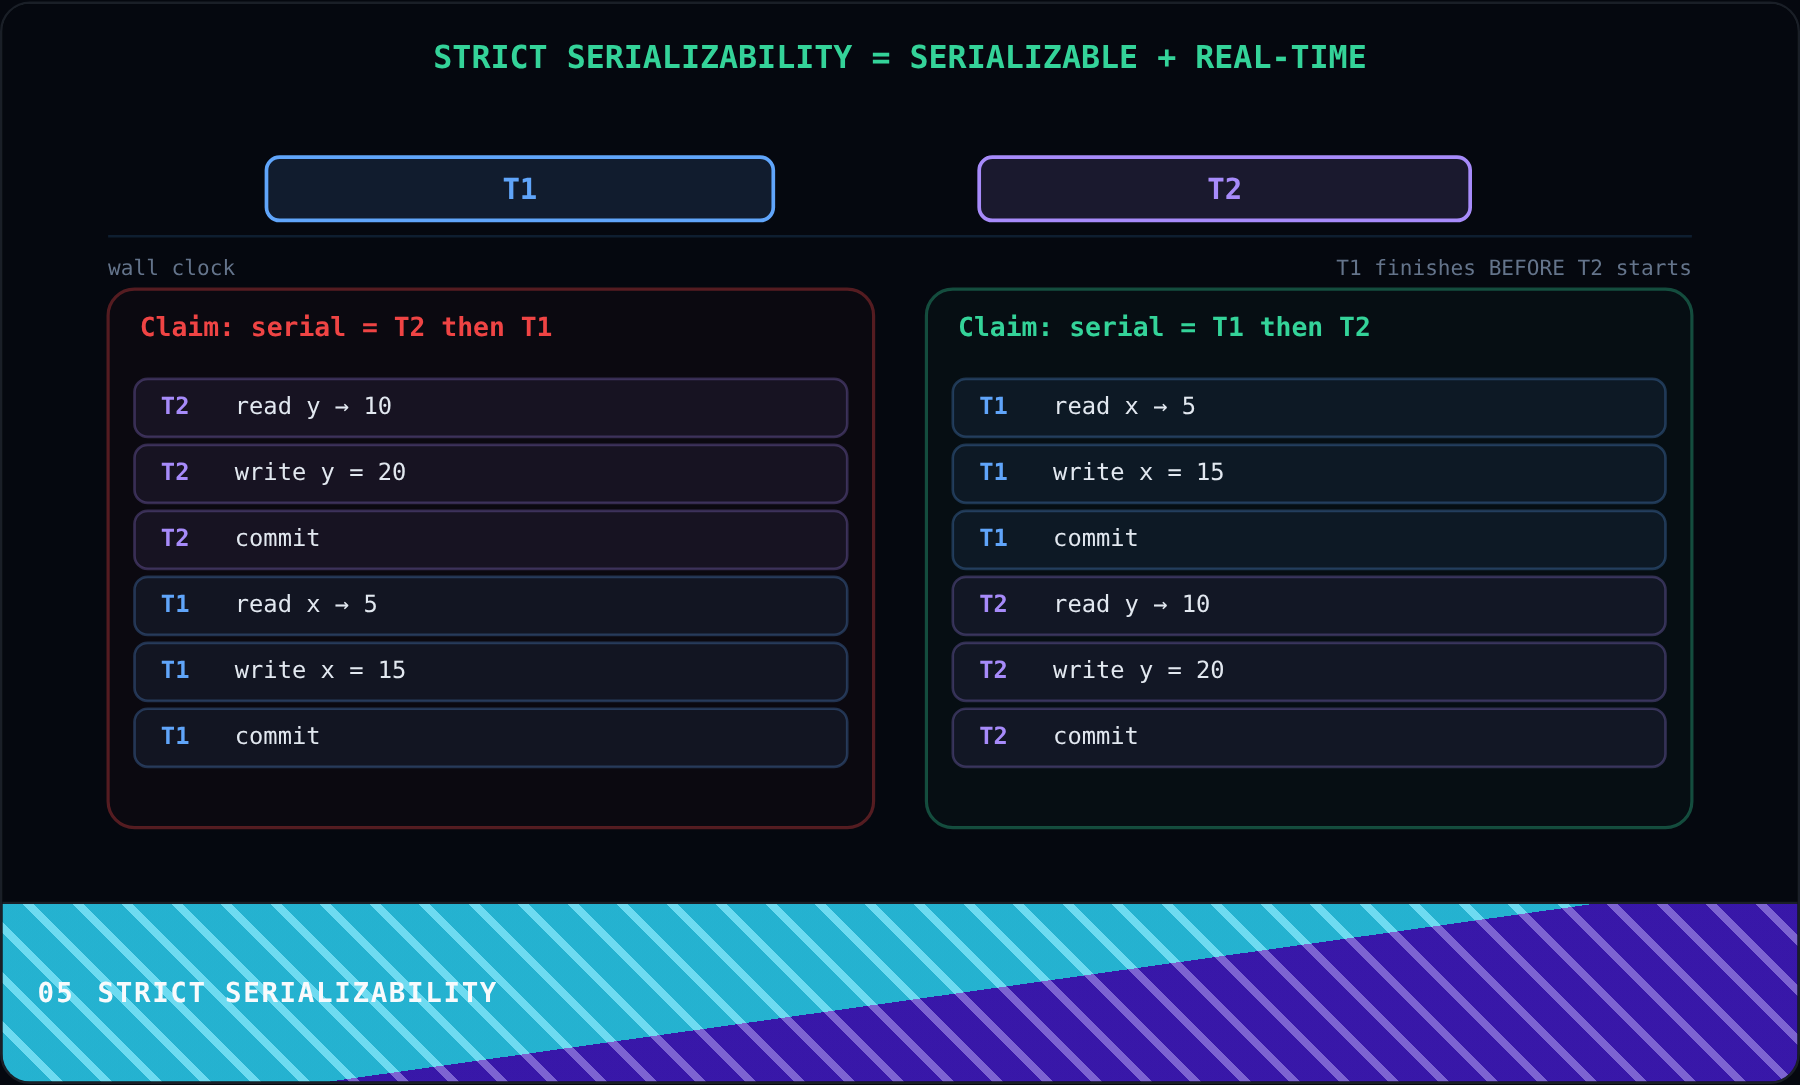1800x1085 pixels.
Task: Click the blue T1 header box
Action: pos(520,189)
